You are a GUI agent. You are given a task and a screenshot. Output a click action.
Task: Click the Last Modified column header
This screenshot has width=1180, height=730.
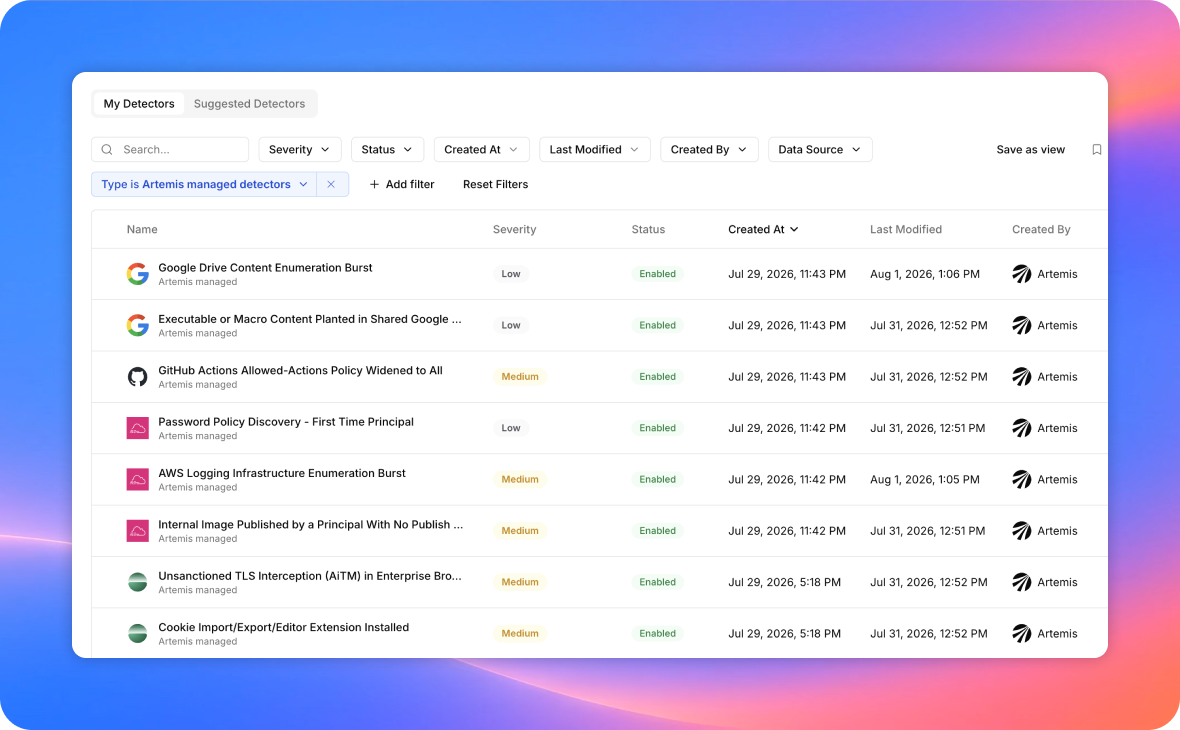pos(906,230)
